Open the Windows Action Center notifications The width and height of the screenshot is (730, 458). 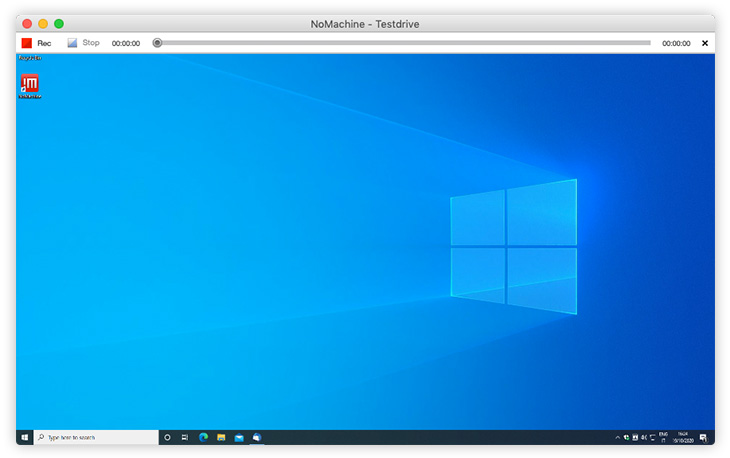pyautogui.click(x=704, y=437)
